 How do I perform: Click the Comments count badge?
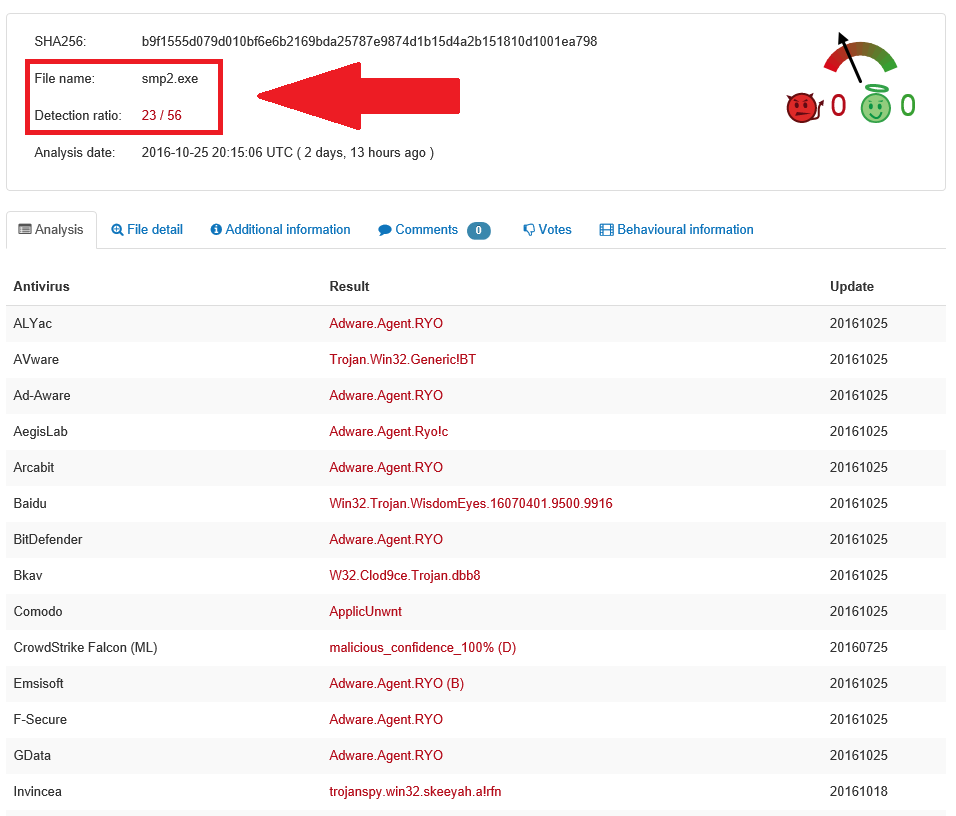click(x=479, y=231)
